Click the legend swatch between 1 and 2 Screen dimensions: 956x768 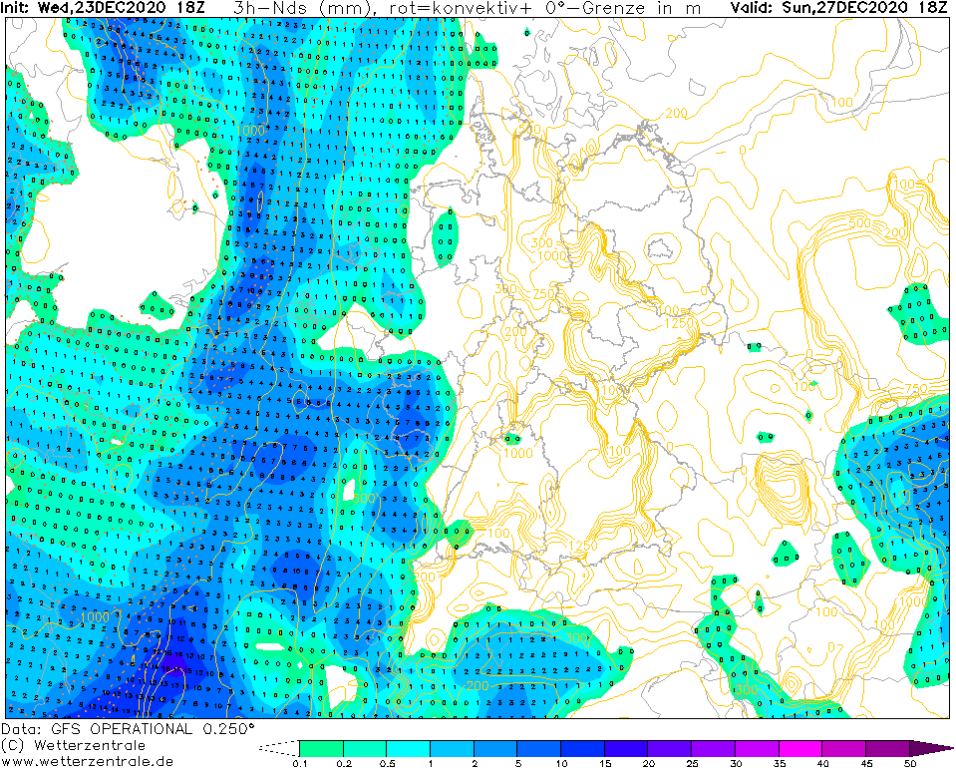tap(451, 747)
